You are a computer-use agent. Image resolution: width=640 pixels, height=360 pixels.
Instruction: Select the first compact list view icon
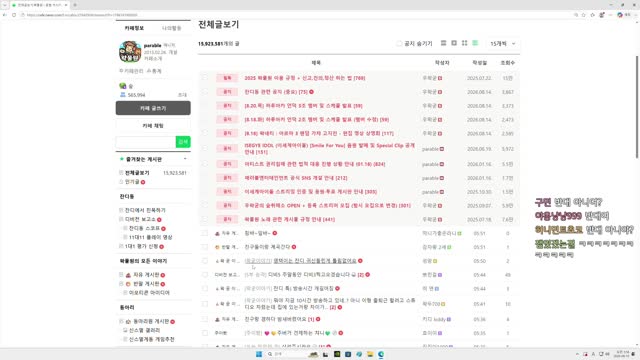click(x=443, y=43)
